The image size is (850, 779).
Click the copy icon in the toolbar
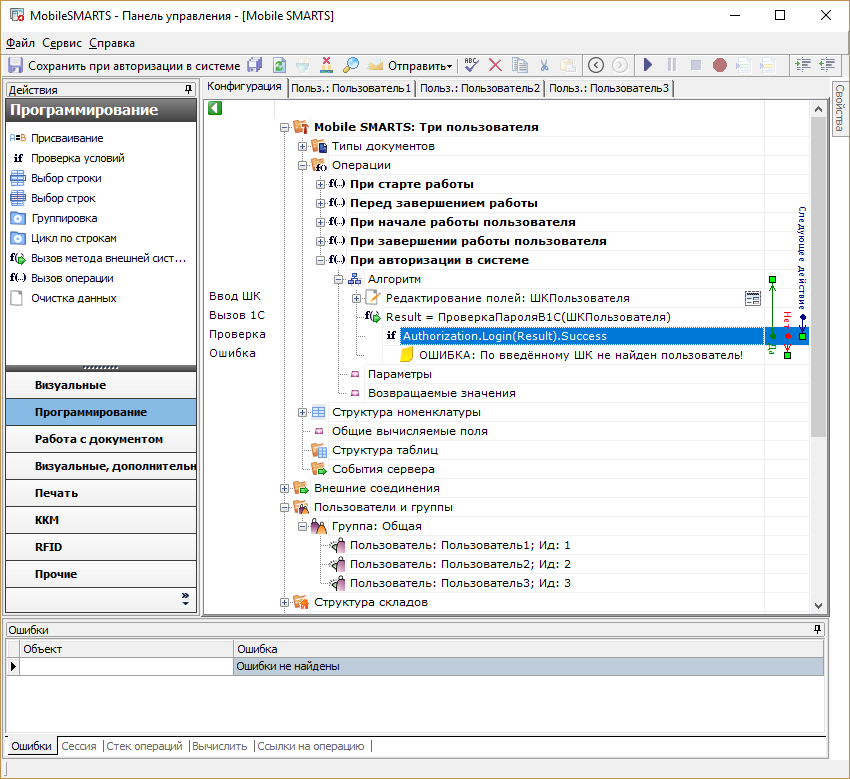pos(520,66)
